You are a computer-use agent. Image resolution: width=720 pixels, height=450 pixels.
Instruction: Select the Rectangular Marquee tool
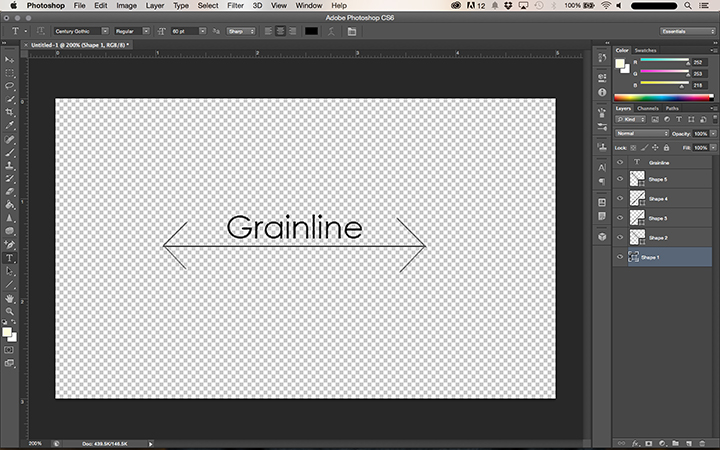click(9, 73)
